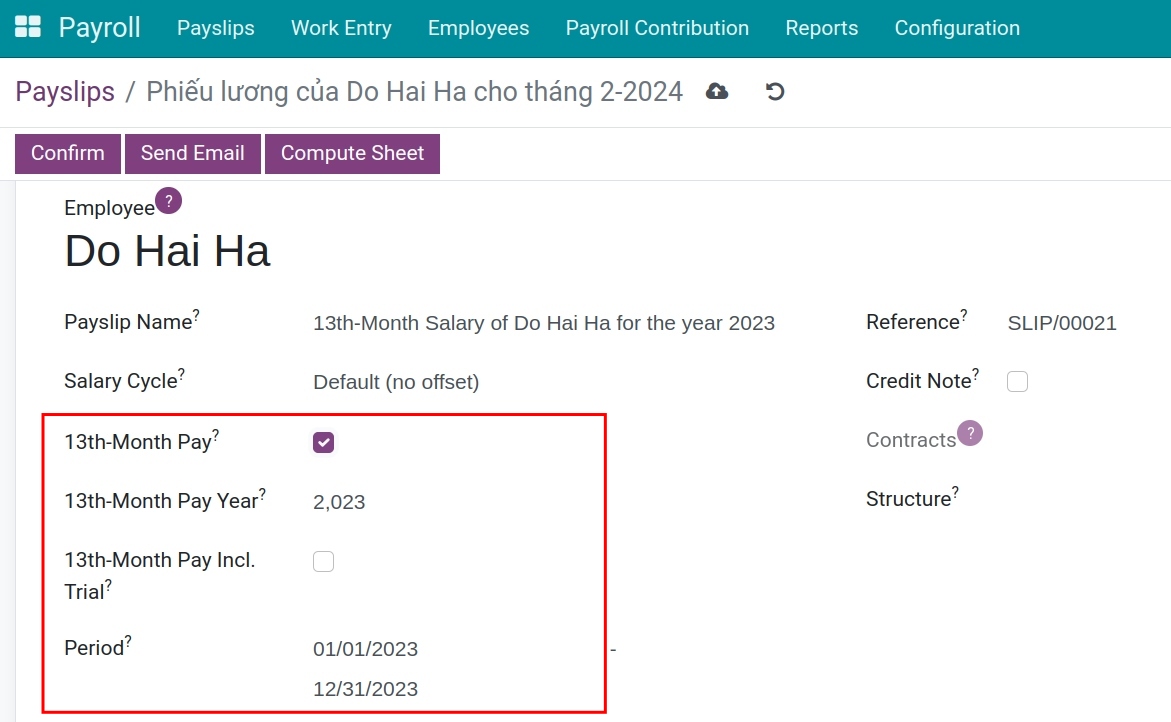Open the apps grid icon
This screenshot has height=722, width=1171.
[28, 27]
